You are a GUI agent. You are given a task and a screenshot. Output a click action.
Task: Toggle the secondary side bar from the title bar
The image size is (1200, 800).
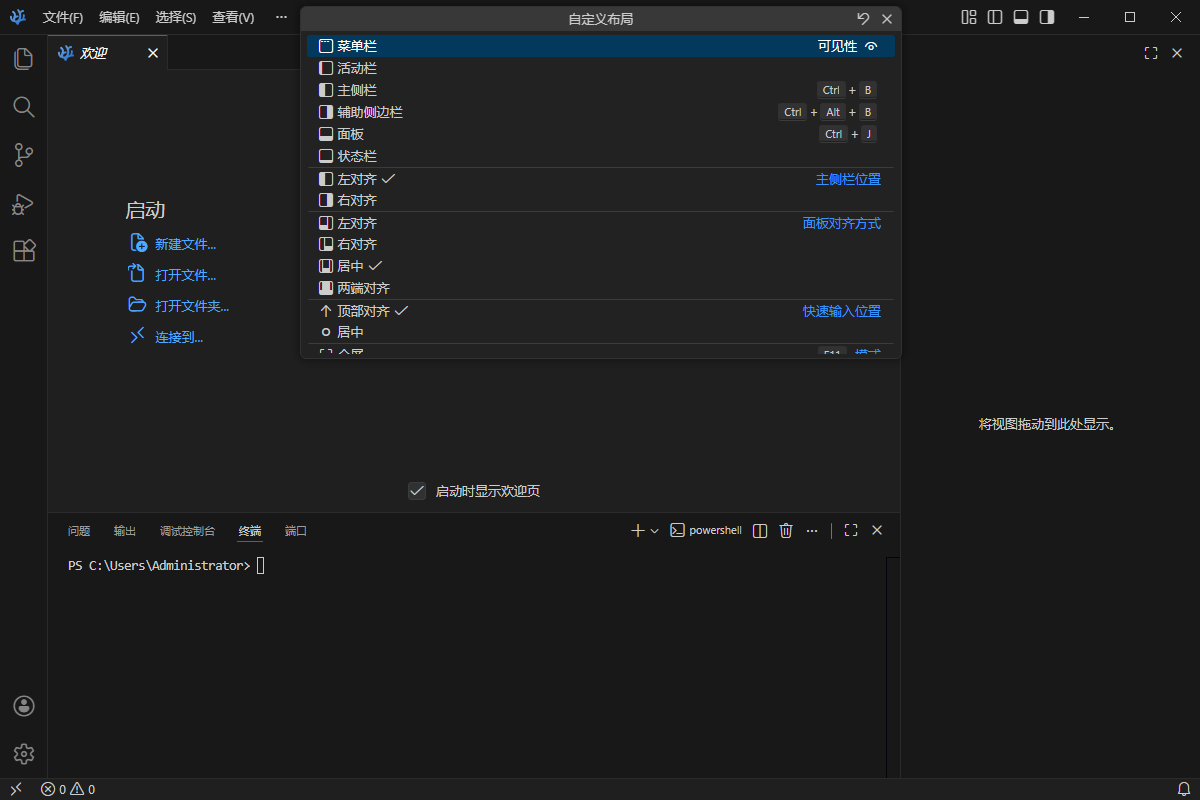pyautogui.click(x=1046, y=17)
